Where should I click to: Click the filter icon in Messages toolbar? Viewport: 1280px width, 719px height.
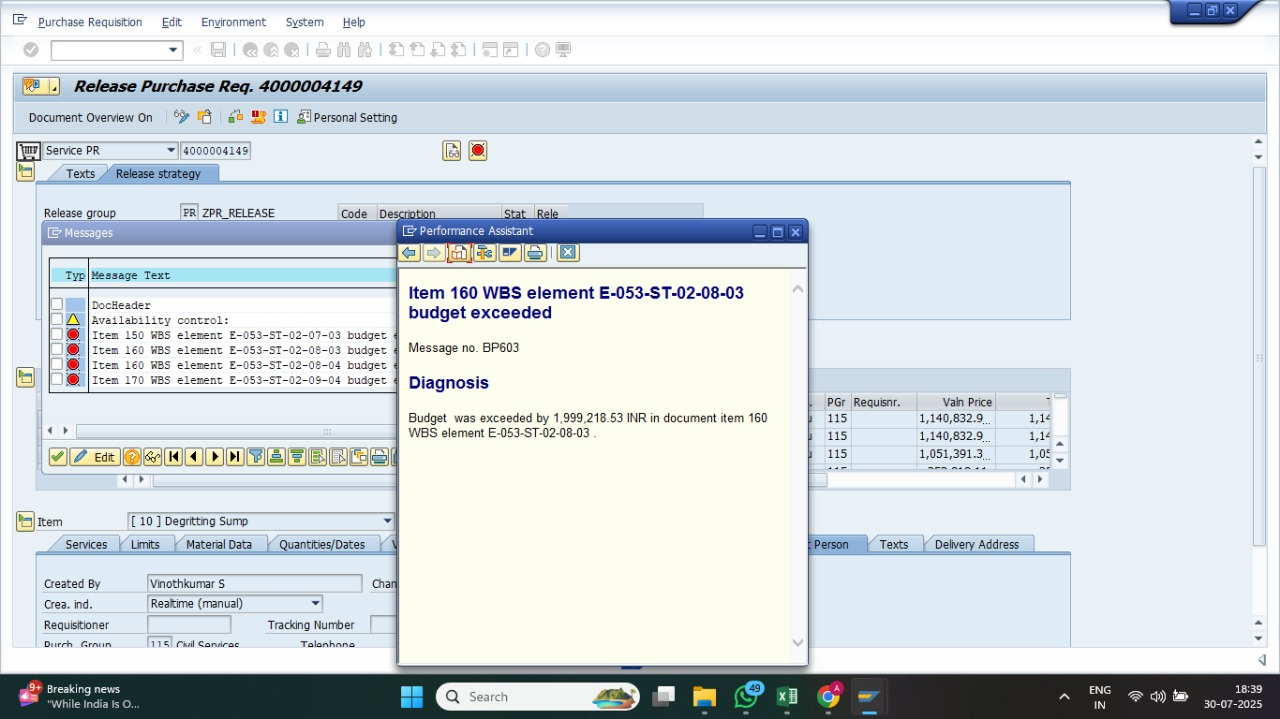tap(256, 457)
